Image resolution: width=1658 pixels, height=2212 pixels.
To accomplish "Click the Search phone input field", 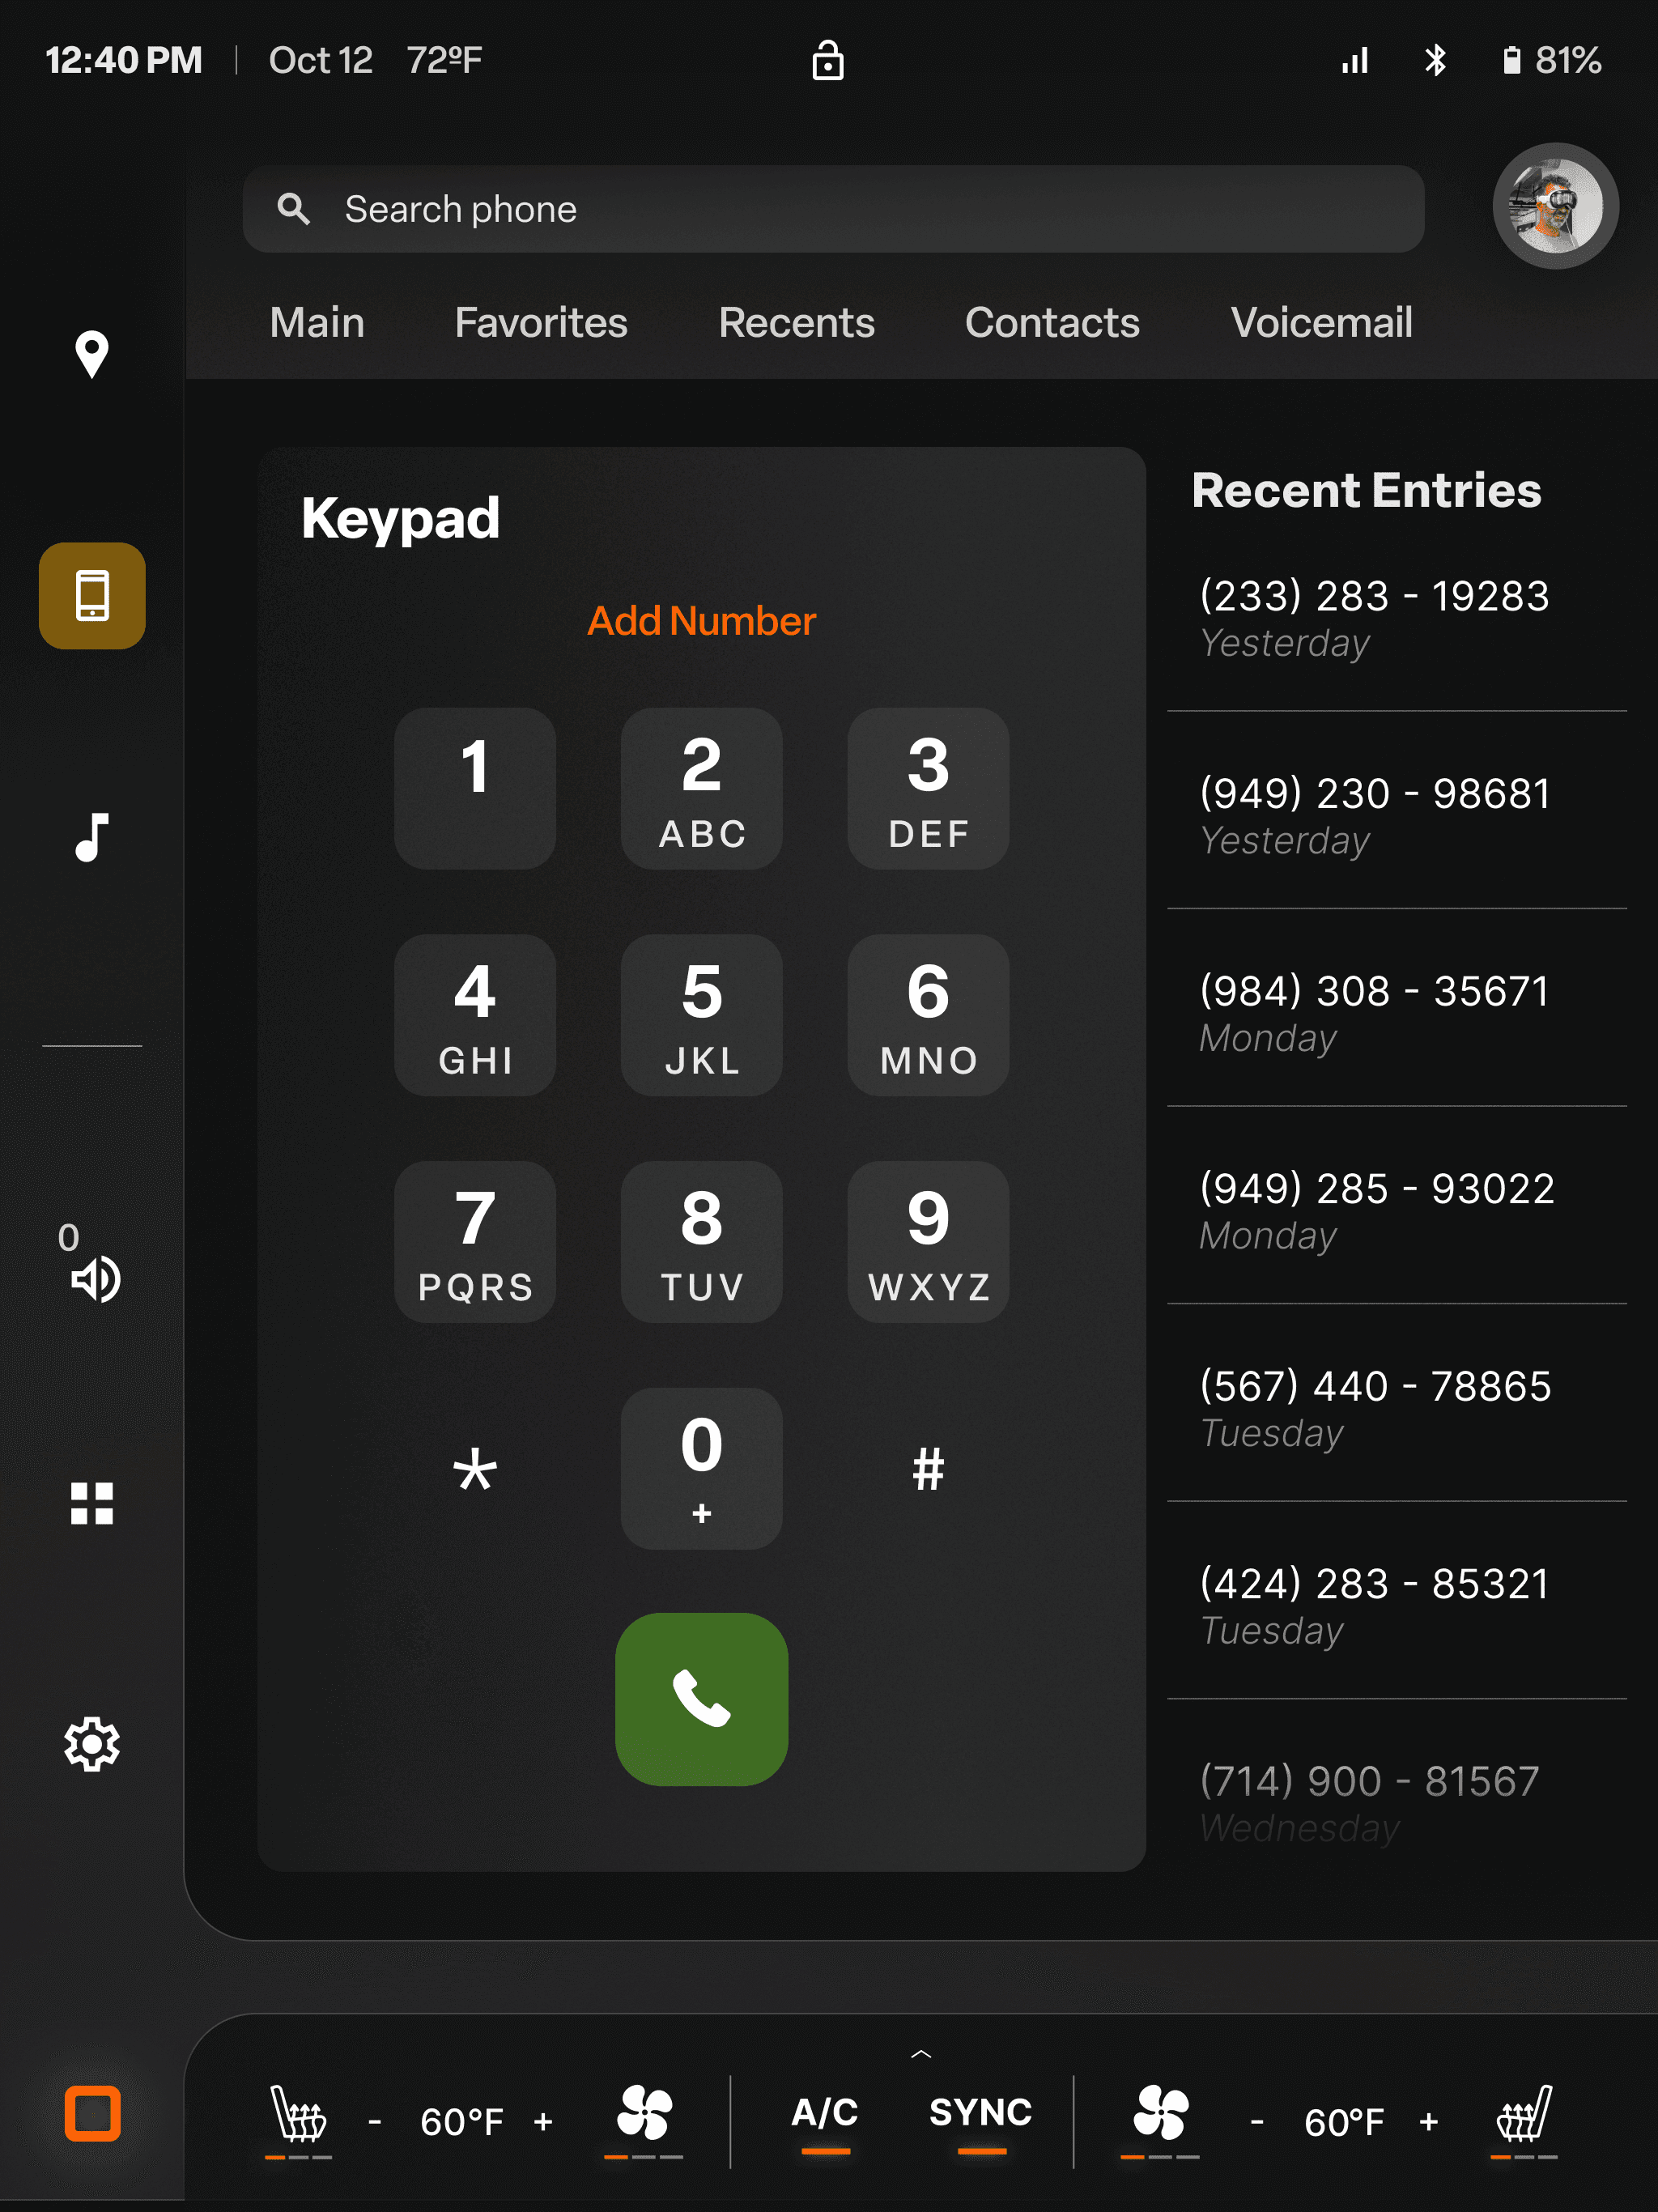I will 832,209.
